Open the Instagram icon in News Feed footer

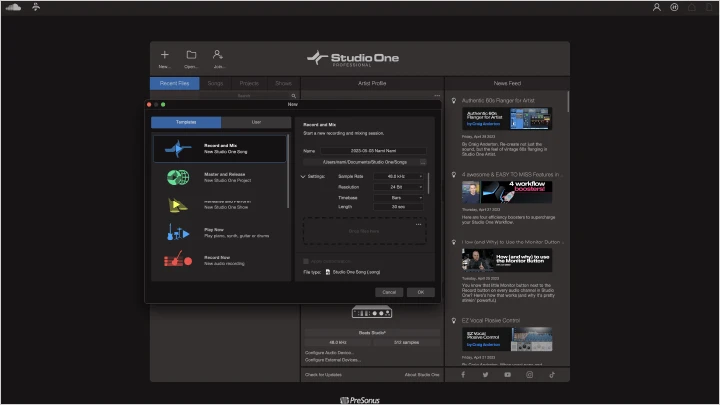coord(529,375)
